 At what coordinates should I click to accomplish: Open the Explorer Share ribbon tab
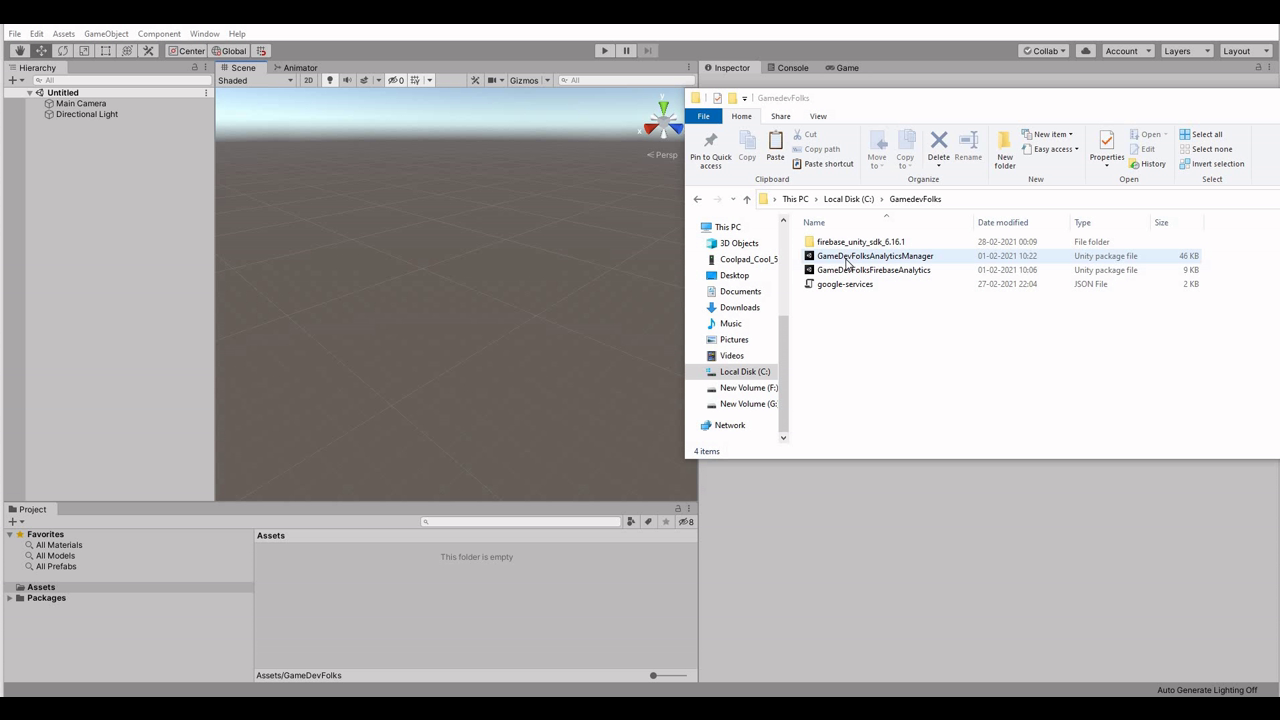click(x=781, y=116)
